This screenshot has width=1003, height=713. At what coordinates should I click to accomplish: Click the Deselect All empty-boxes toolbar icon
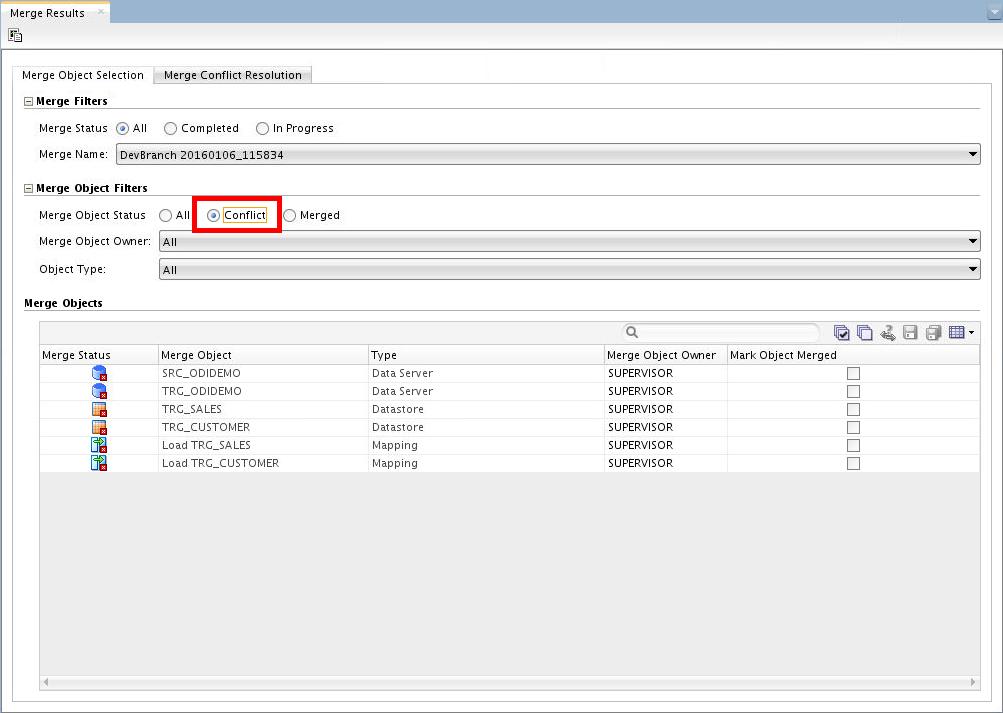click(x=865, y=333)
